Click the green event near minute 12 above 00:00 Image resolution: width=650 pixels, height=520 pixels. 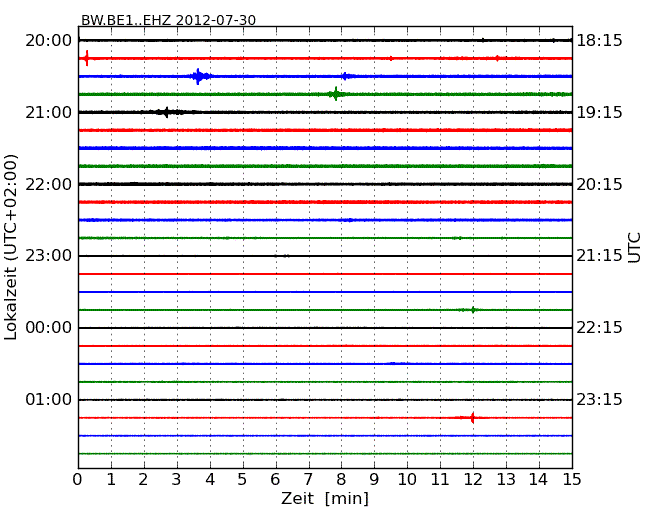(x=472, y=310)
